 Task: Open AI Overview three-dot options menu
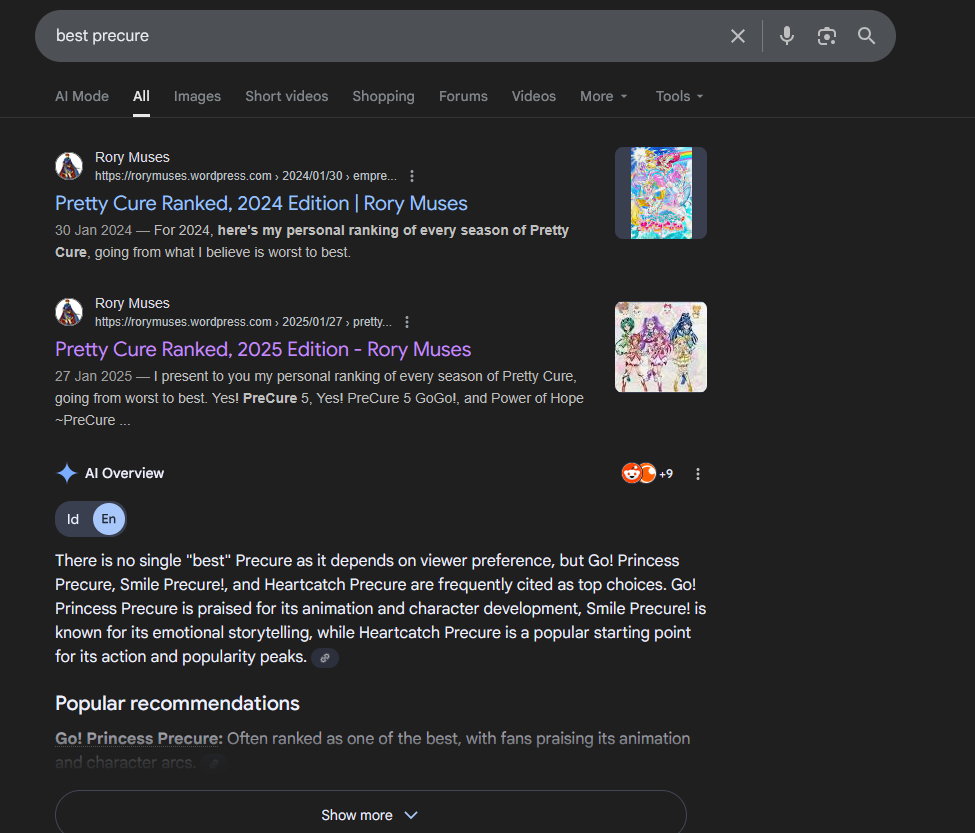698,474
